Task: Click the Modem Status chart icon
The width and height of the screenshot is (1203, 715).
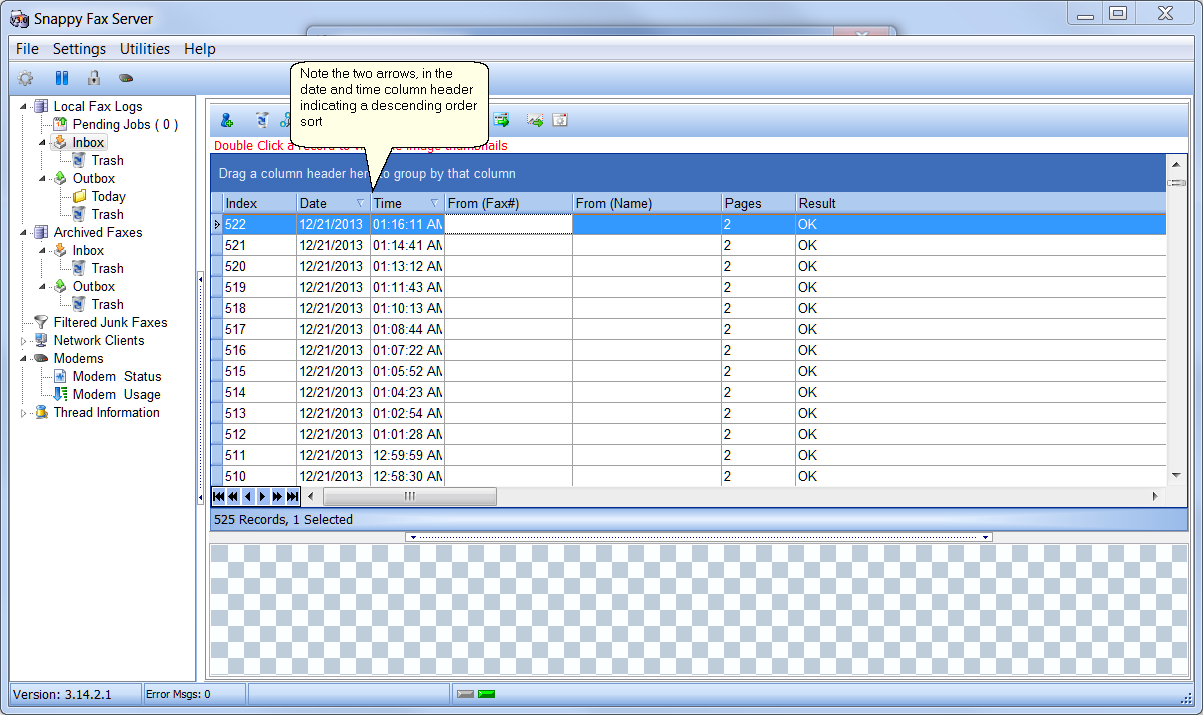Action: click(x=60, y=376)
